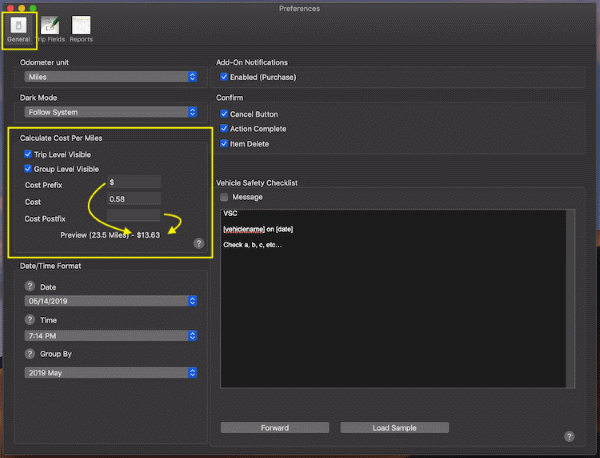This screenshot has width=600, height=458.
Task: Click the help icon beside Group By
Action: 29,354
